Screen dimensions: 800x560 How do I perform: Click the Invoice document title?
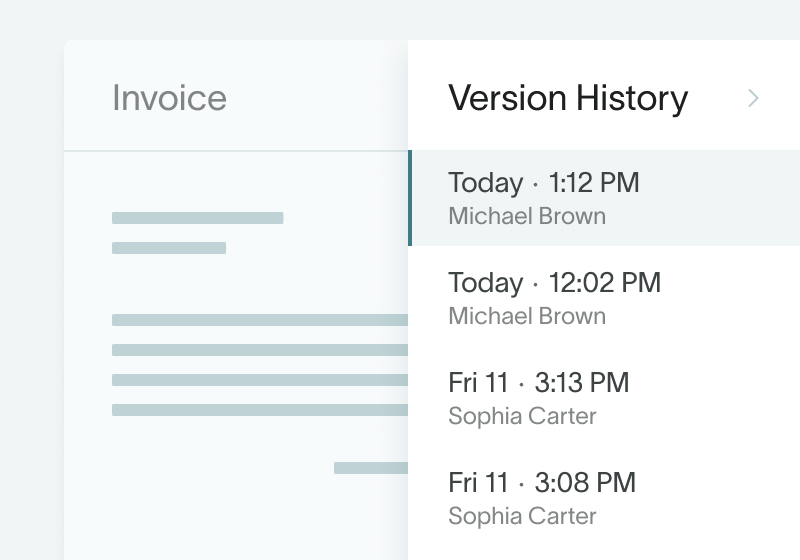click(x=169, y=98)
